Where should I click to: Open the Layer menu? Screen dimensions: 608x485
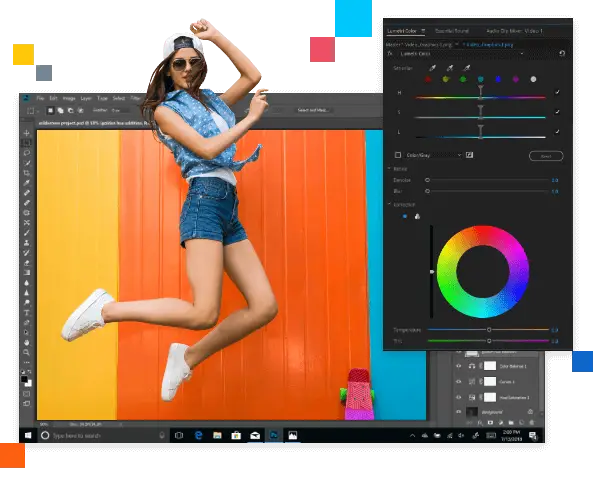tap(87, 98)
